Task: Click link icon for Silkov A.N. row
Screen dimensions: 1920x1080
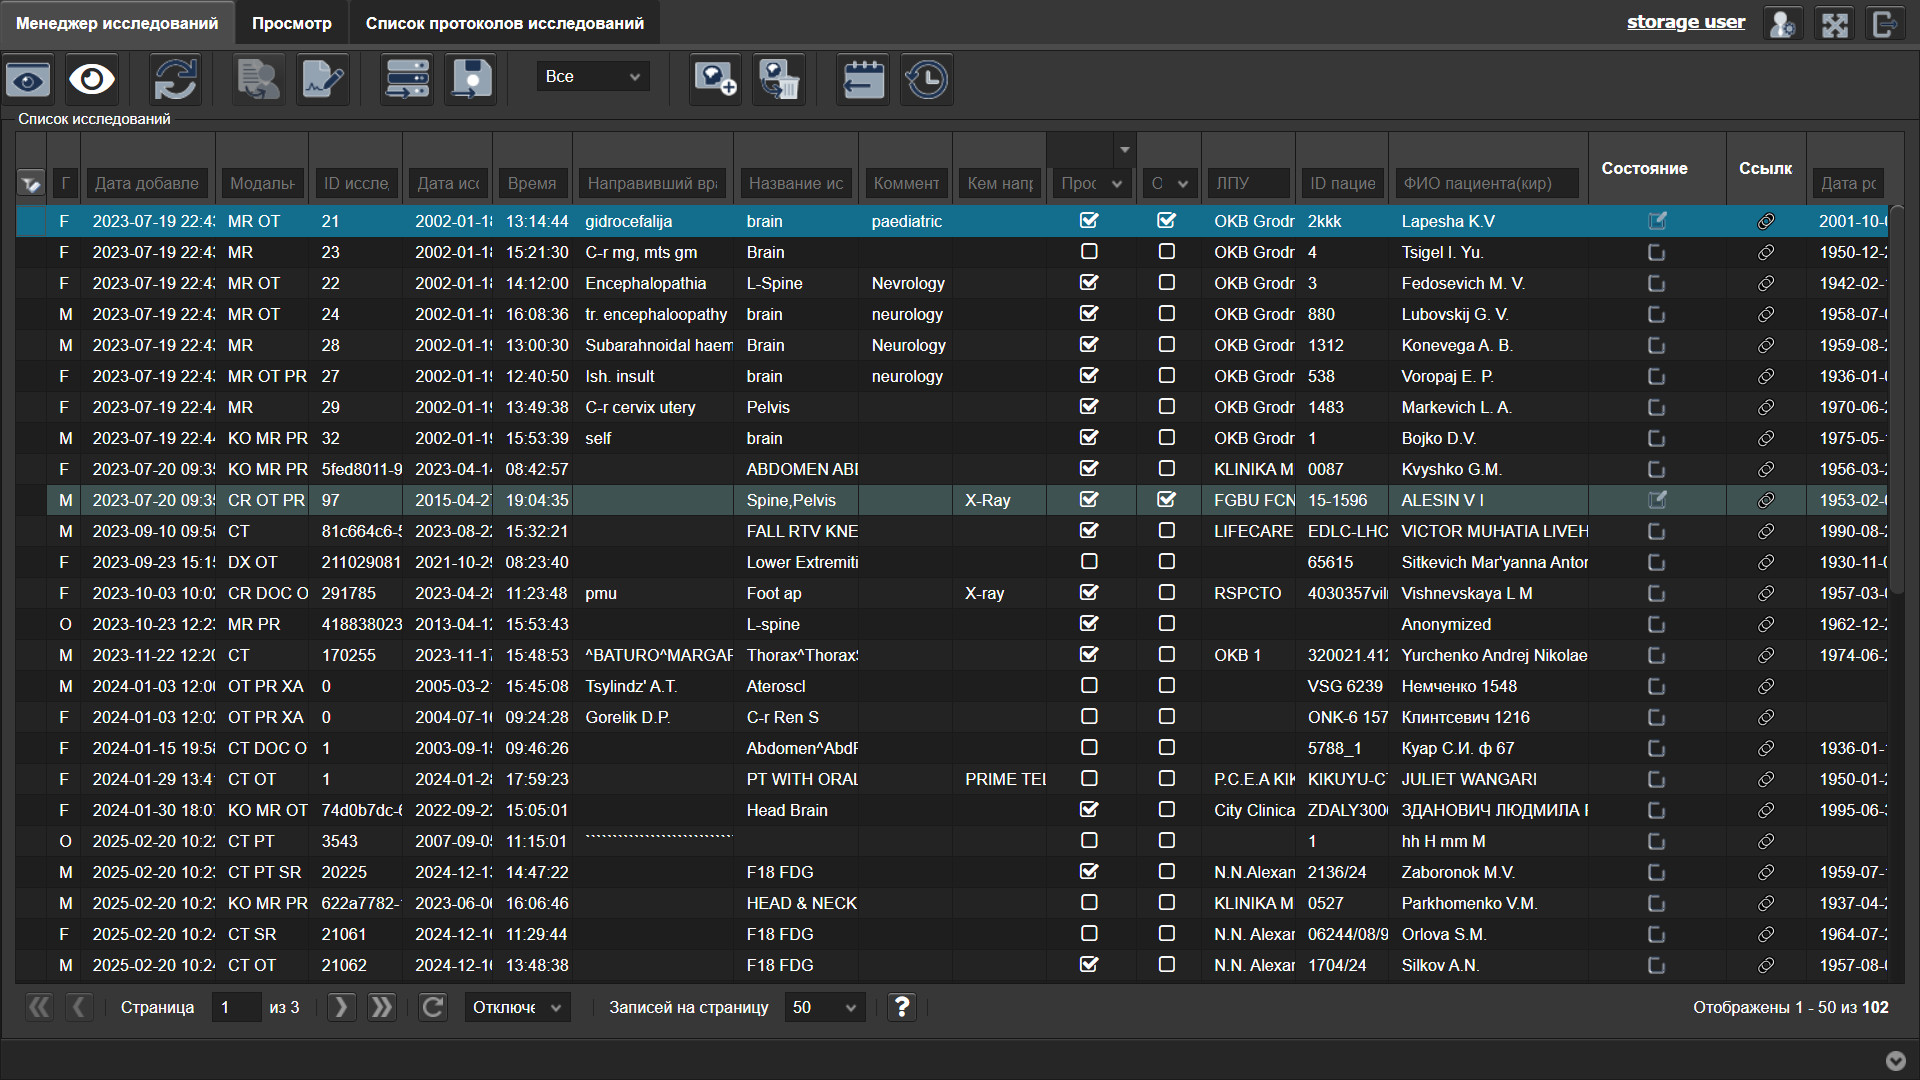Action: coord(1766,965)
